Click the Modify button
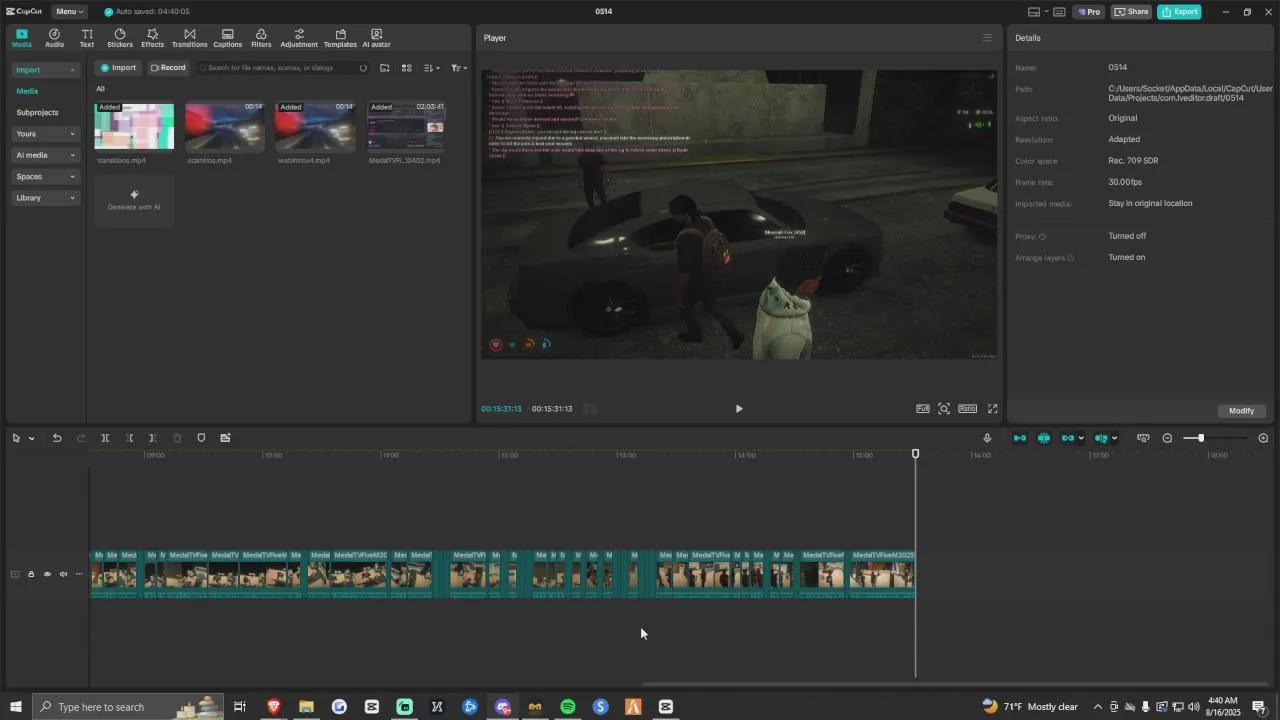 point(1241,411)
